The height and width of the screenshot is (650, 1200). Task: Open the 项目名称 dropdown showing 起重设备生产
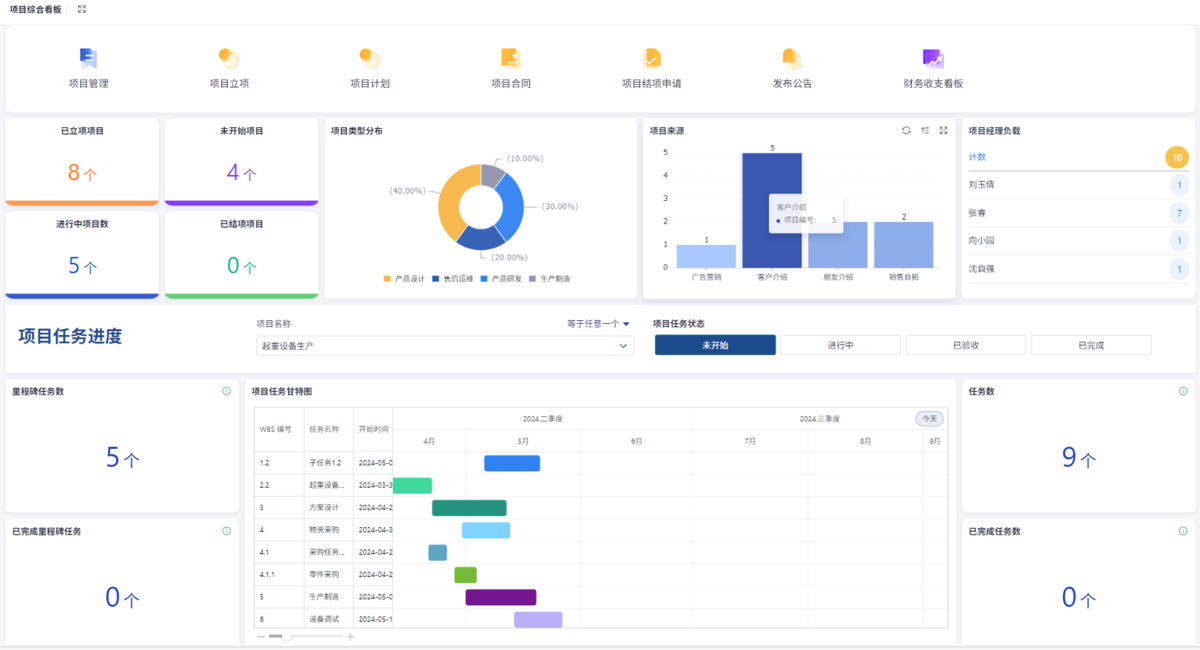[444, 346]
